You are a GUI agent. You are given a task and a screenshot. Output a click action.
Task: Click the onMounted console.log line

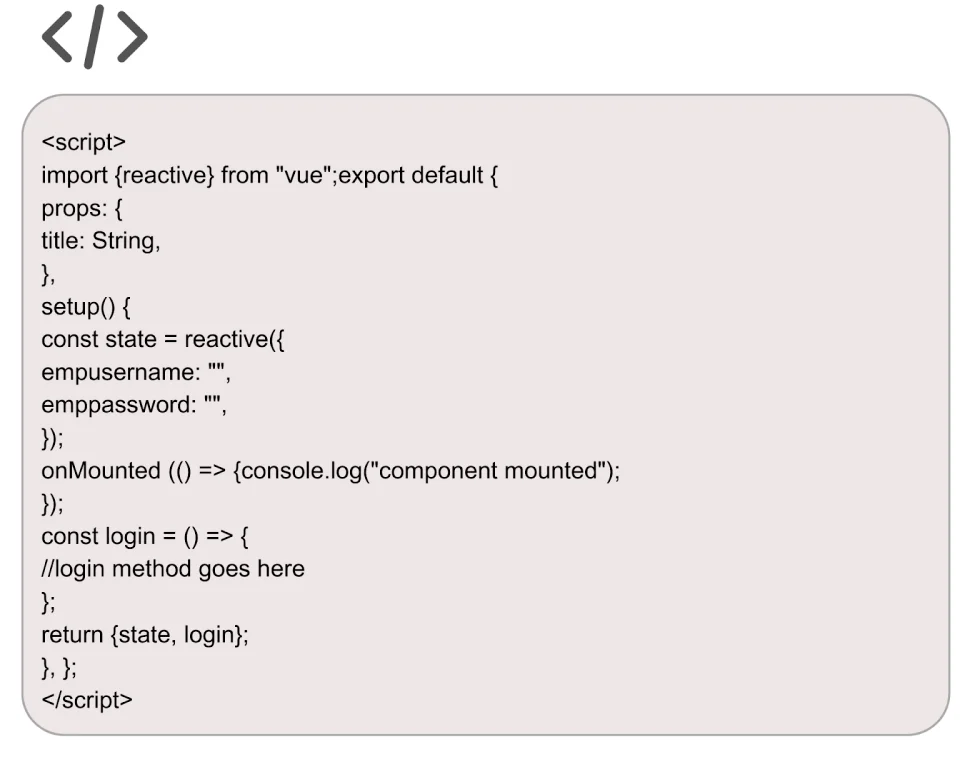[x=330, y=470]
